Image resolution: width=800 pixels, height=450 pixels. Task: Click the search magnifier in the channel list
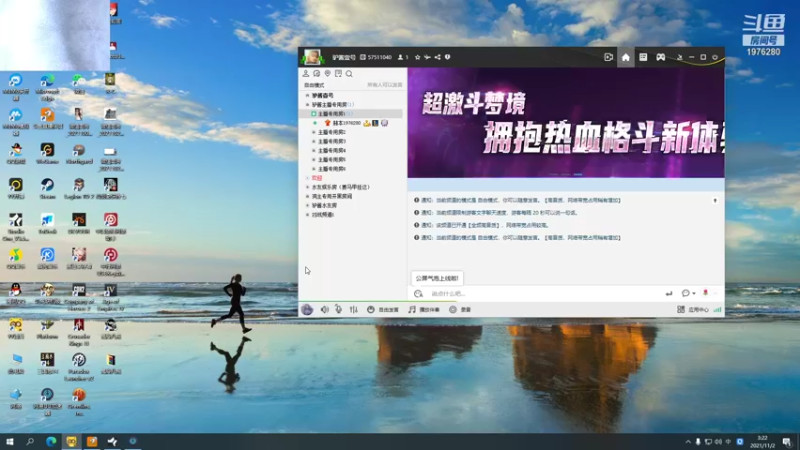[349, 73]
